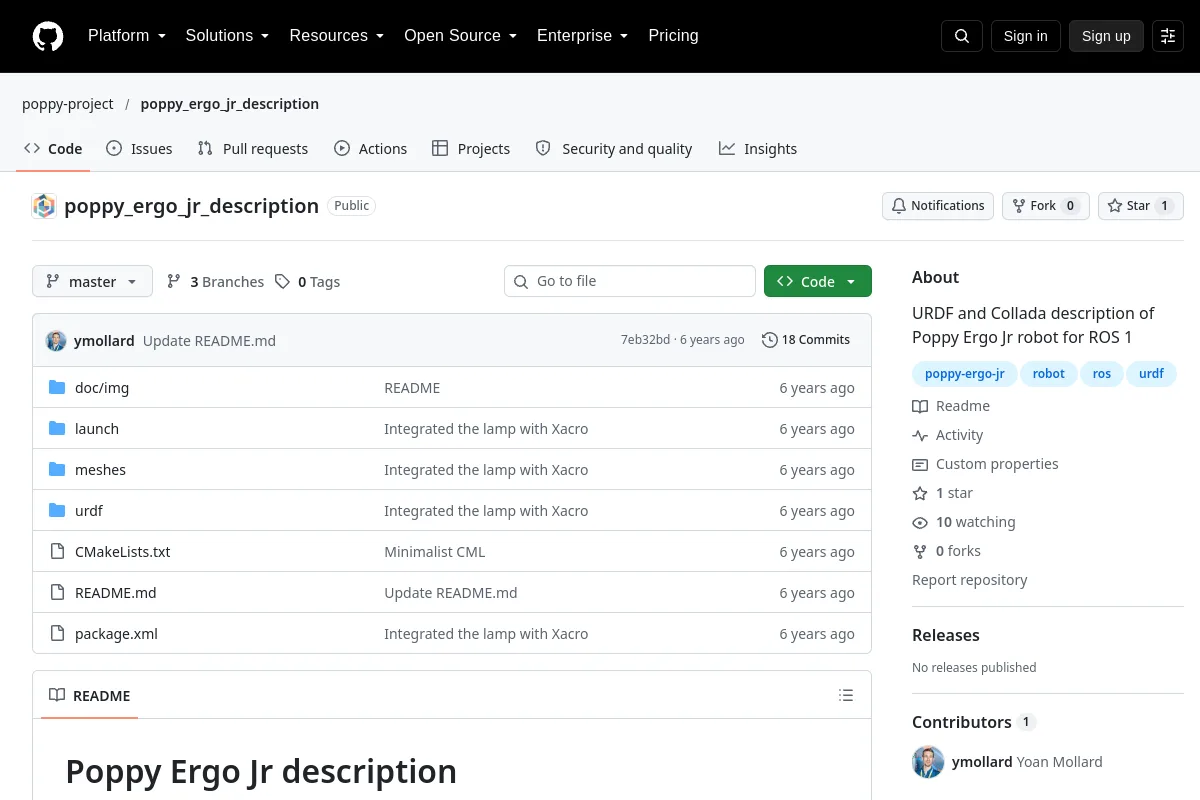Click the CMakeLists.txt file icon
Viewport: 1200px width, 800px height.
point(57,552)
